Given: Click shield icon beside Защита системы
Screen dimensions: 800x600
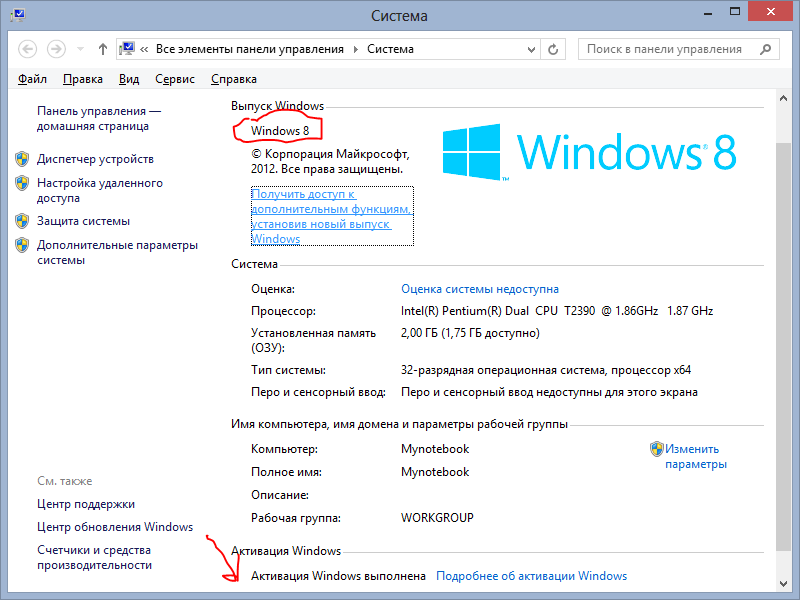Looking at the screenshot, I should tap(22, 221).
